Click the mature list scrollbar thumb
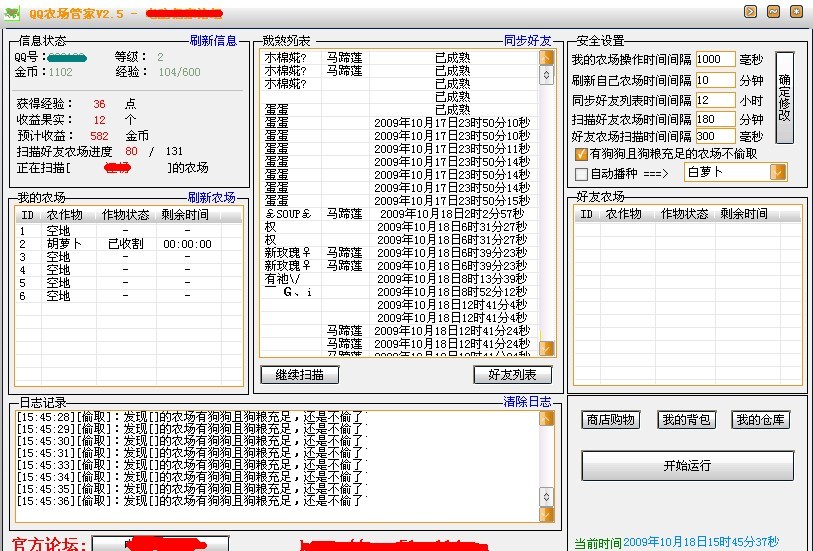The width and height of the screenshot is (813, 551). point(546,76)
